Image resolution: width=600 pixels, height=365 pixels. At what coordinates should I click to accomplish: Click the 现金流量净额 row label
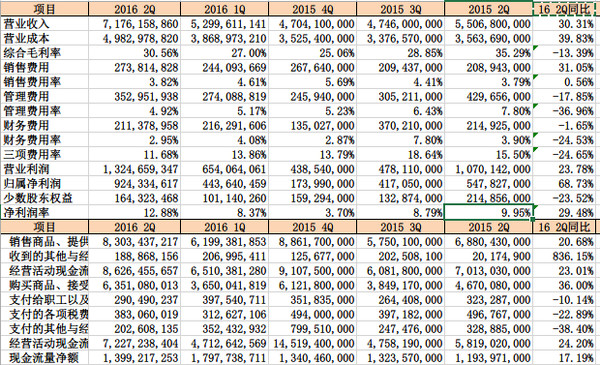click(x=45, y=358)
